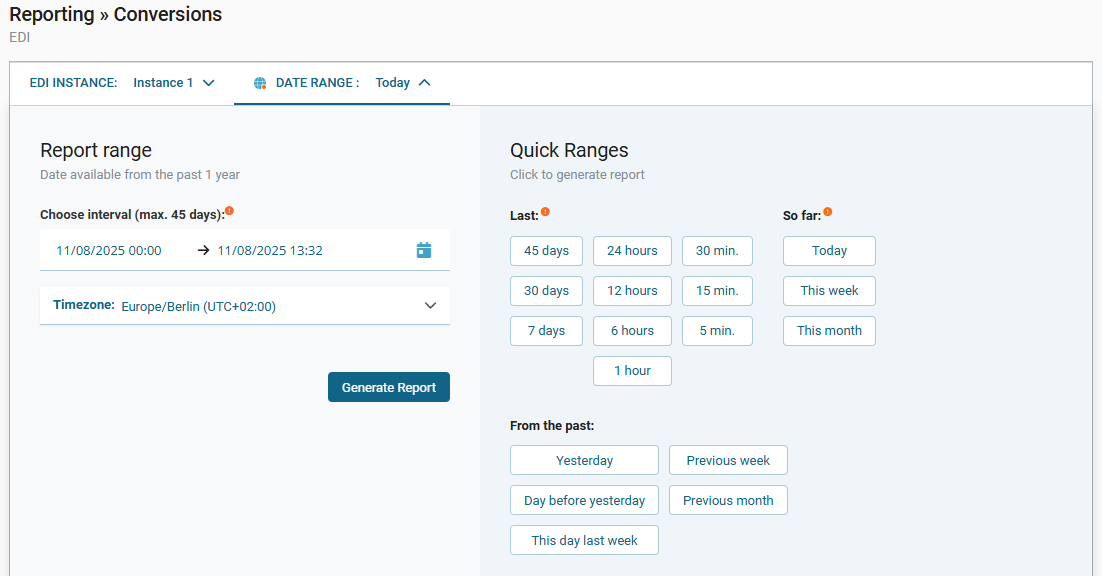Choose the last 24 hours range
Screen dimensions: 1102x576
click(x=632, y=251)
